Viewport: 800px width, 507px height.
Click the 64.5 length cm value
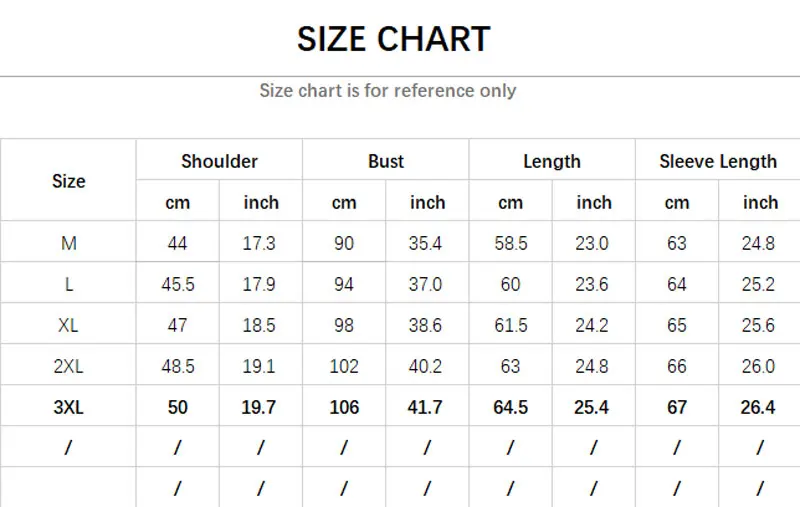(511, 407)
